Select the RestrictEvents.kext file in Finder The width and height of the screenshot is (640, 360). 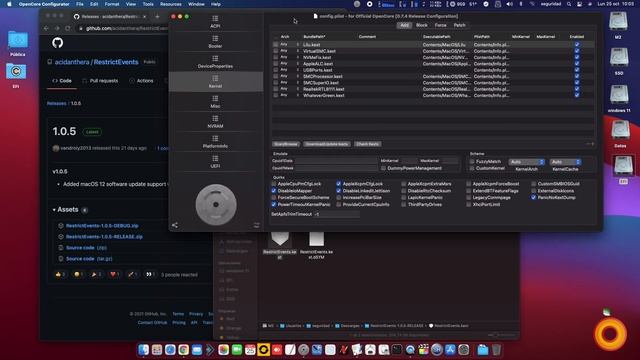pyautogui.click(x=280, y=245)
